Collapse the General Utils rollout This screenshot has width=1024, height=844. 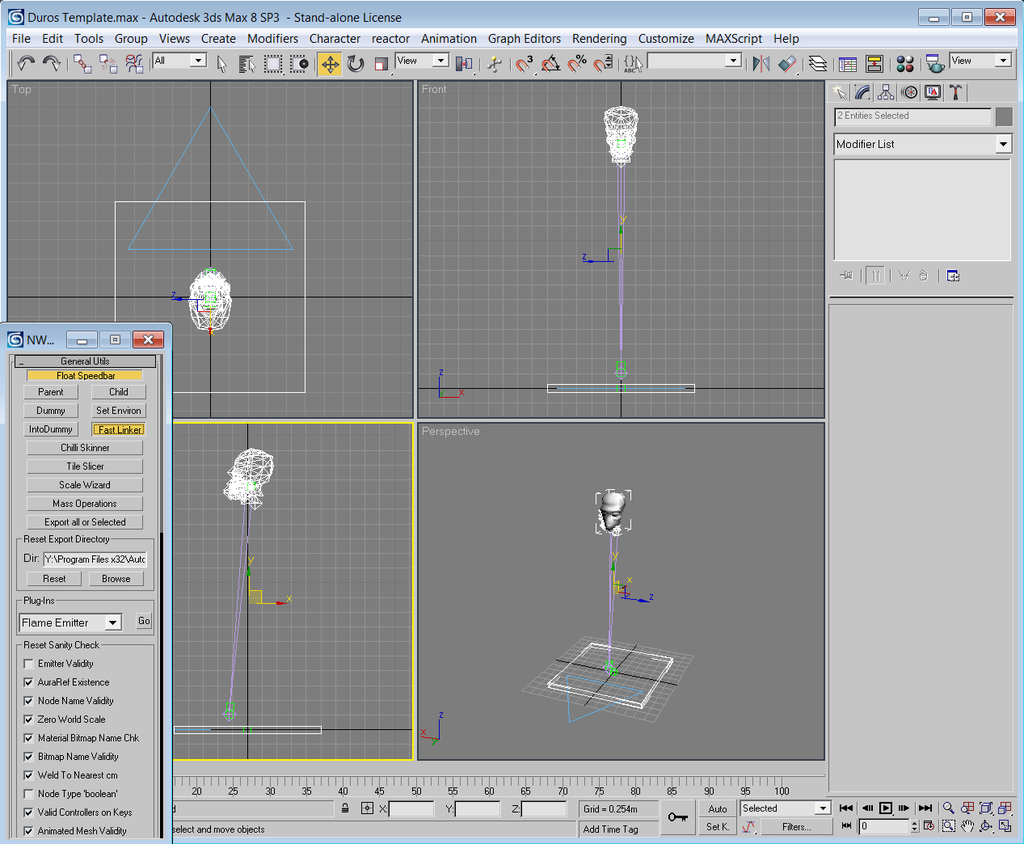coord(85,361)
